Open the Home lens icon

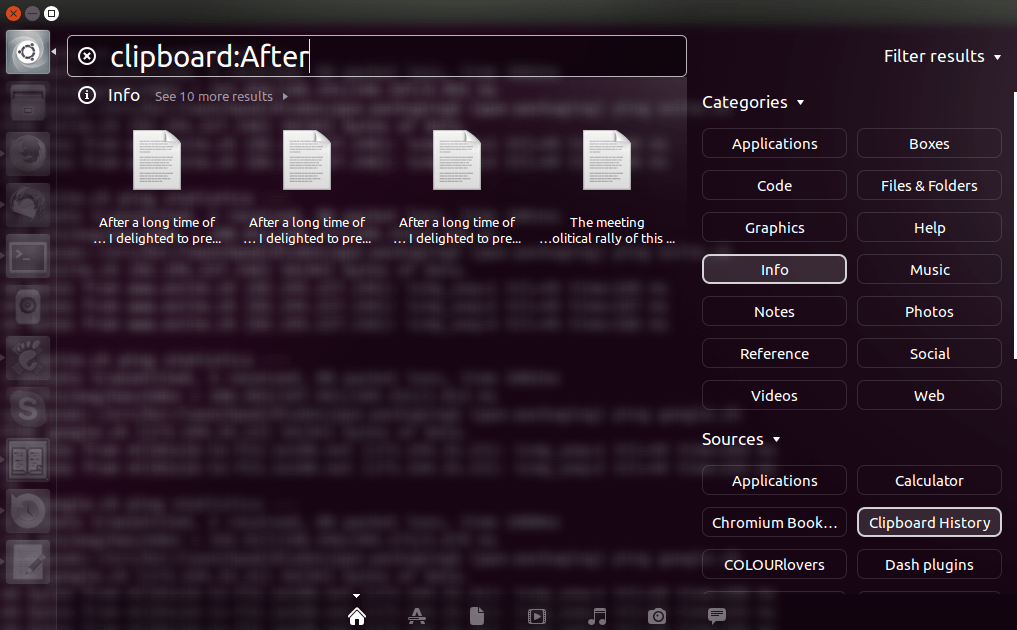[x=357, y=616]
